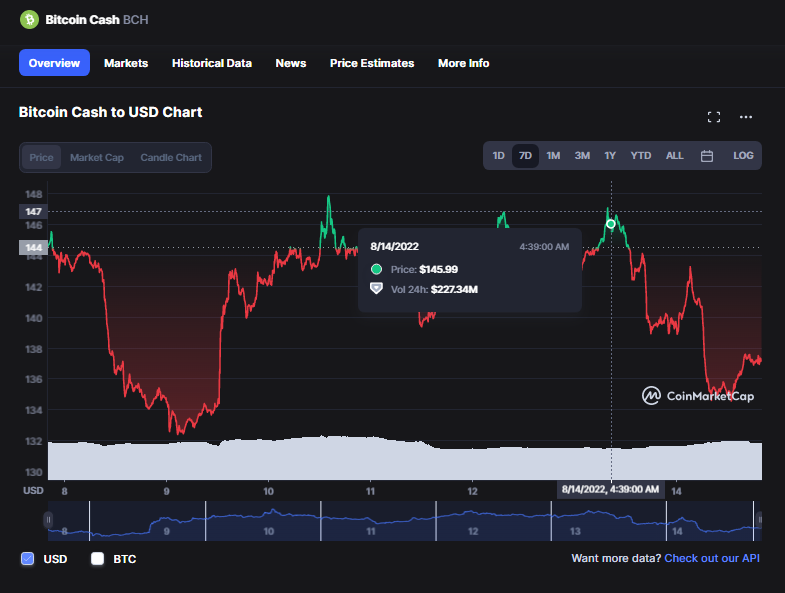This screenshot has height=593, width=785.
Task: Click left handle of range navigator
Action: click(x=48, y=520)
